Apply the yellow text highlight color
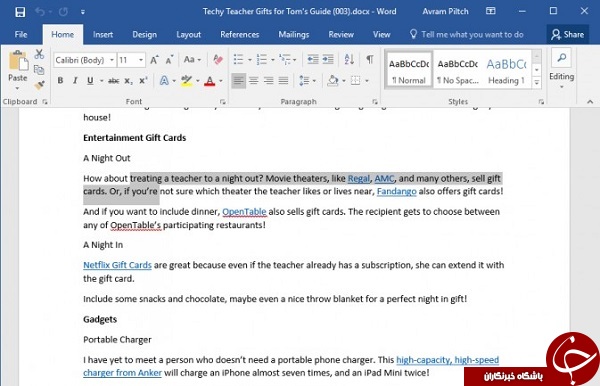The width and height of the screenshot is (600, 386). click(x=187, y=81)
